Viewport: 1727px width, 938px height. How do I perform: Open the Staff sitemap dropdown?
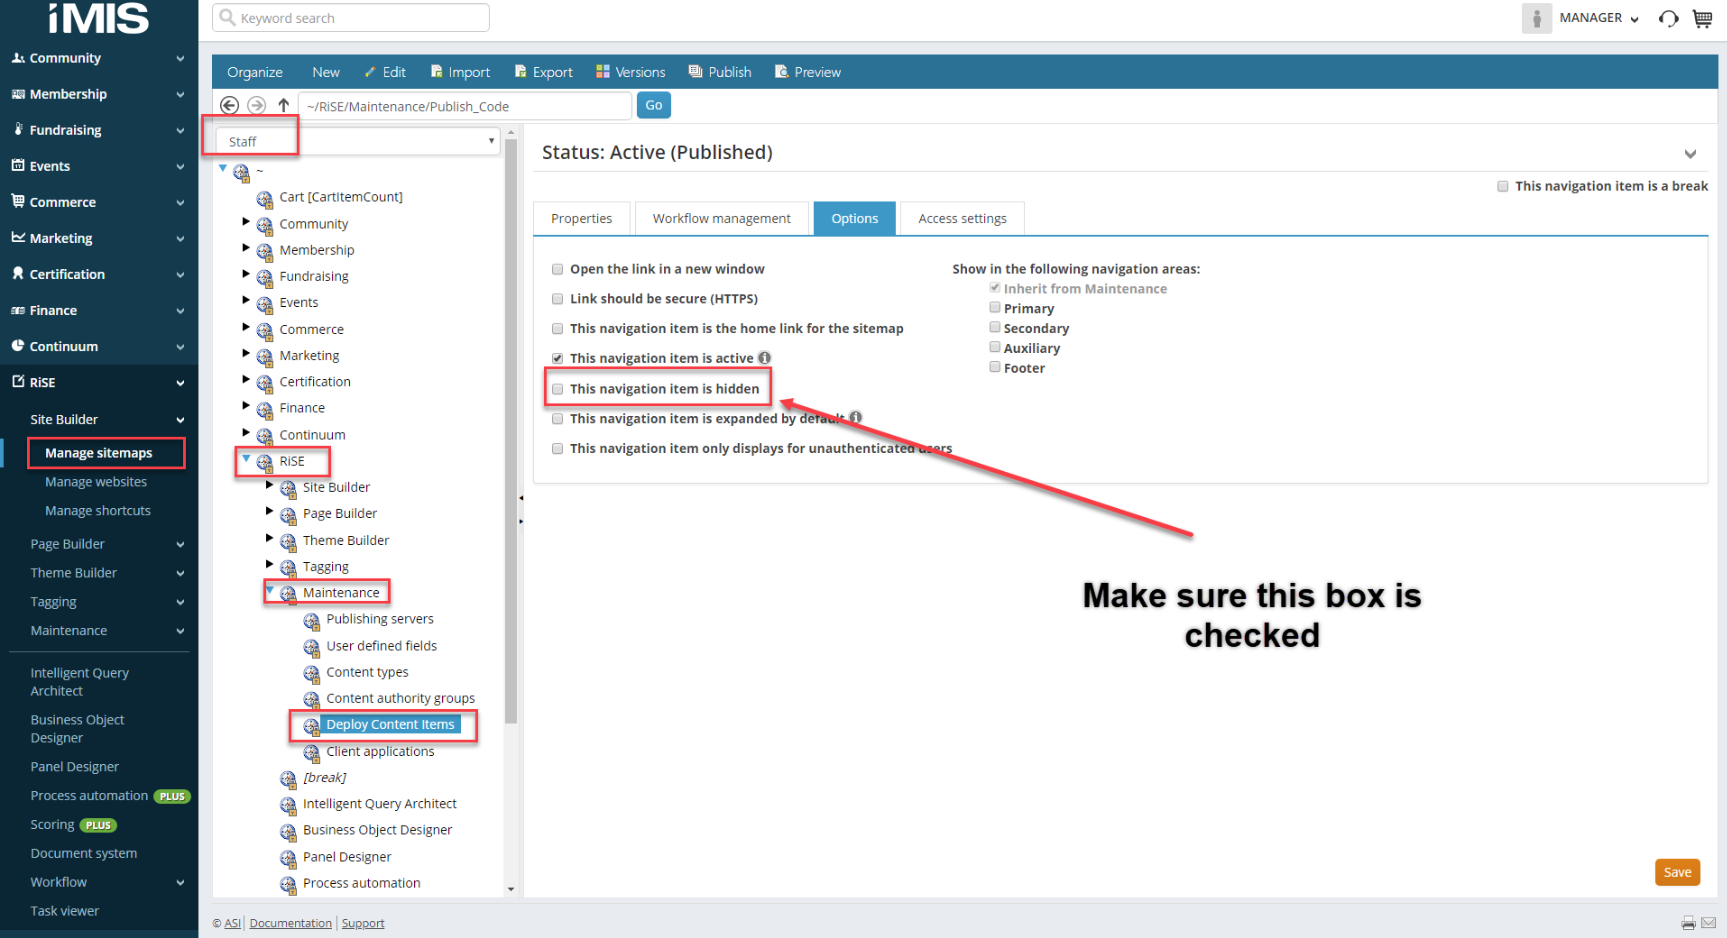tap(358, 141)
